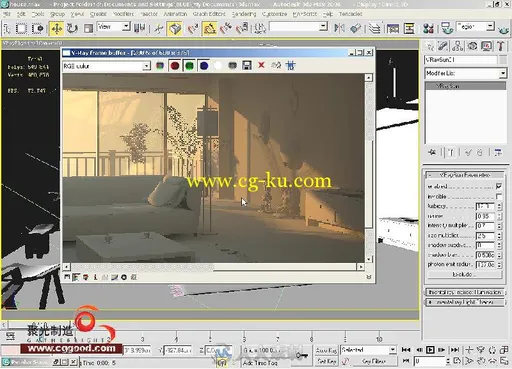Click the Pin Stack icon below modifier list
The width and height of the screenshot is (512, 369).
(x=432, y=153)
